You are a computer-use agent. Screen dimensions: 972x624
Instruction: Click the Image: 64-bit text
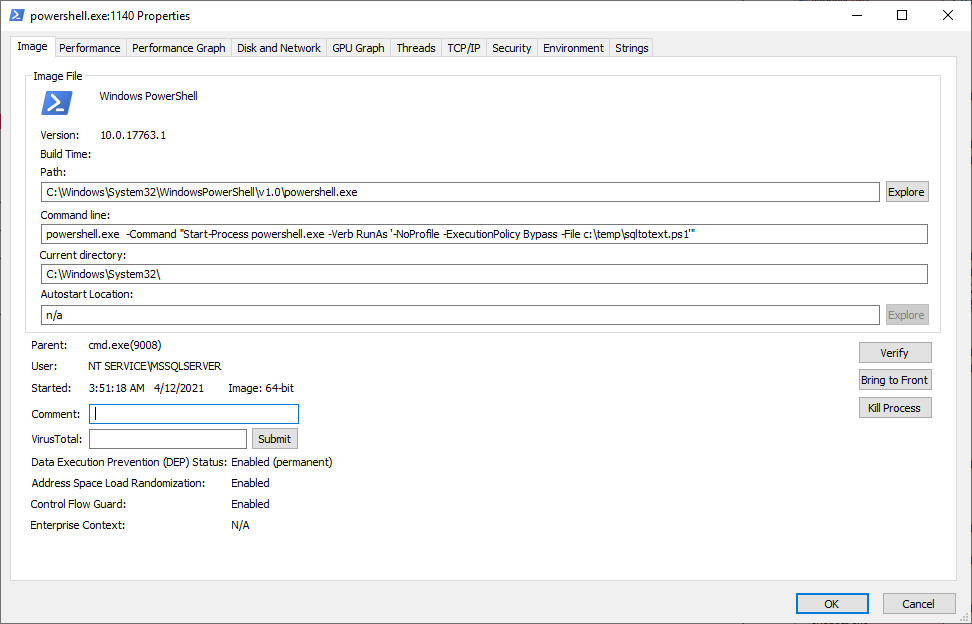[261, 389]
